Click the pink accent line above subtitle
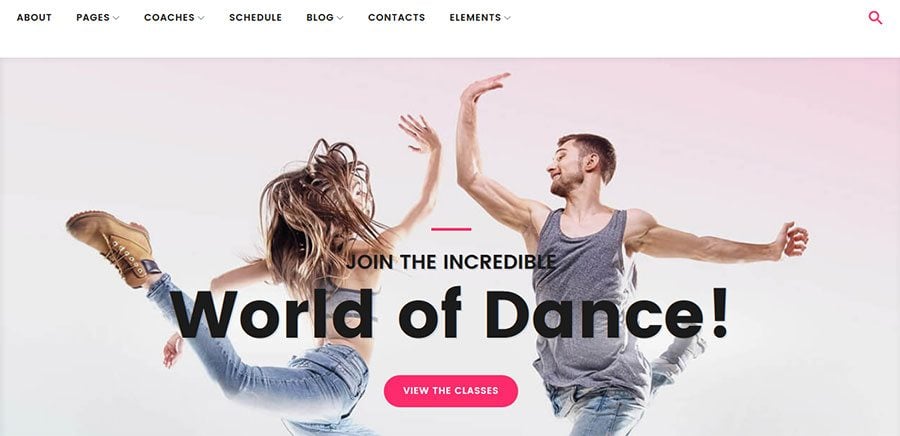 pos(451,229)
